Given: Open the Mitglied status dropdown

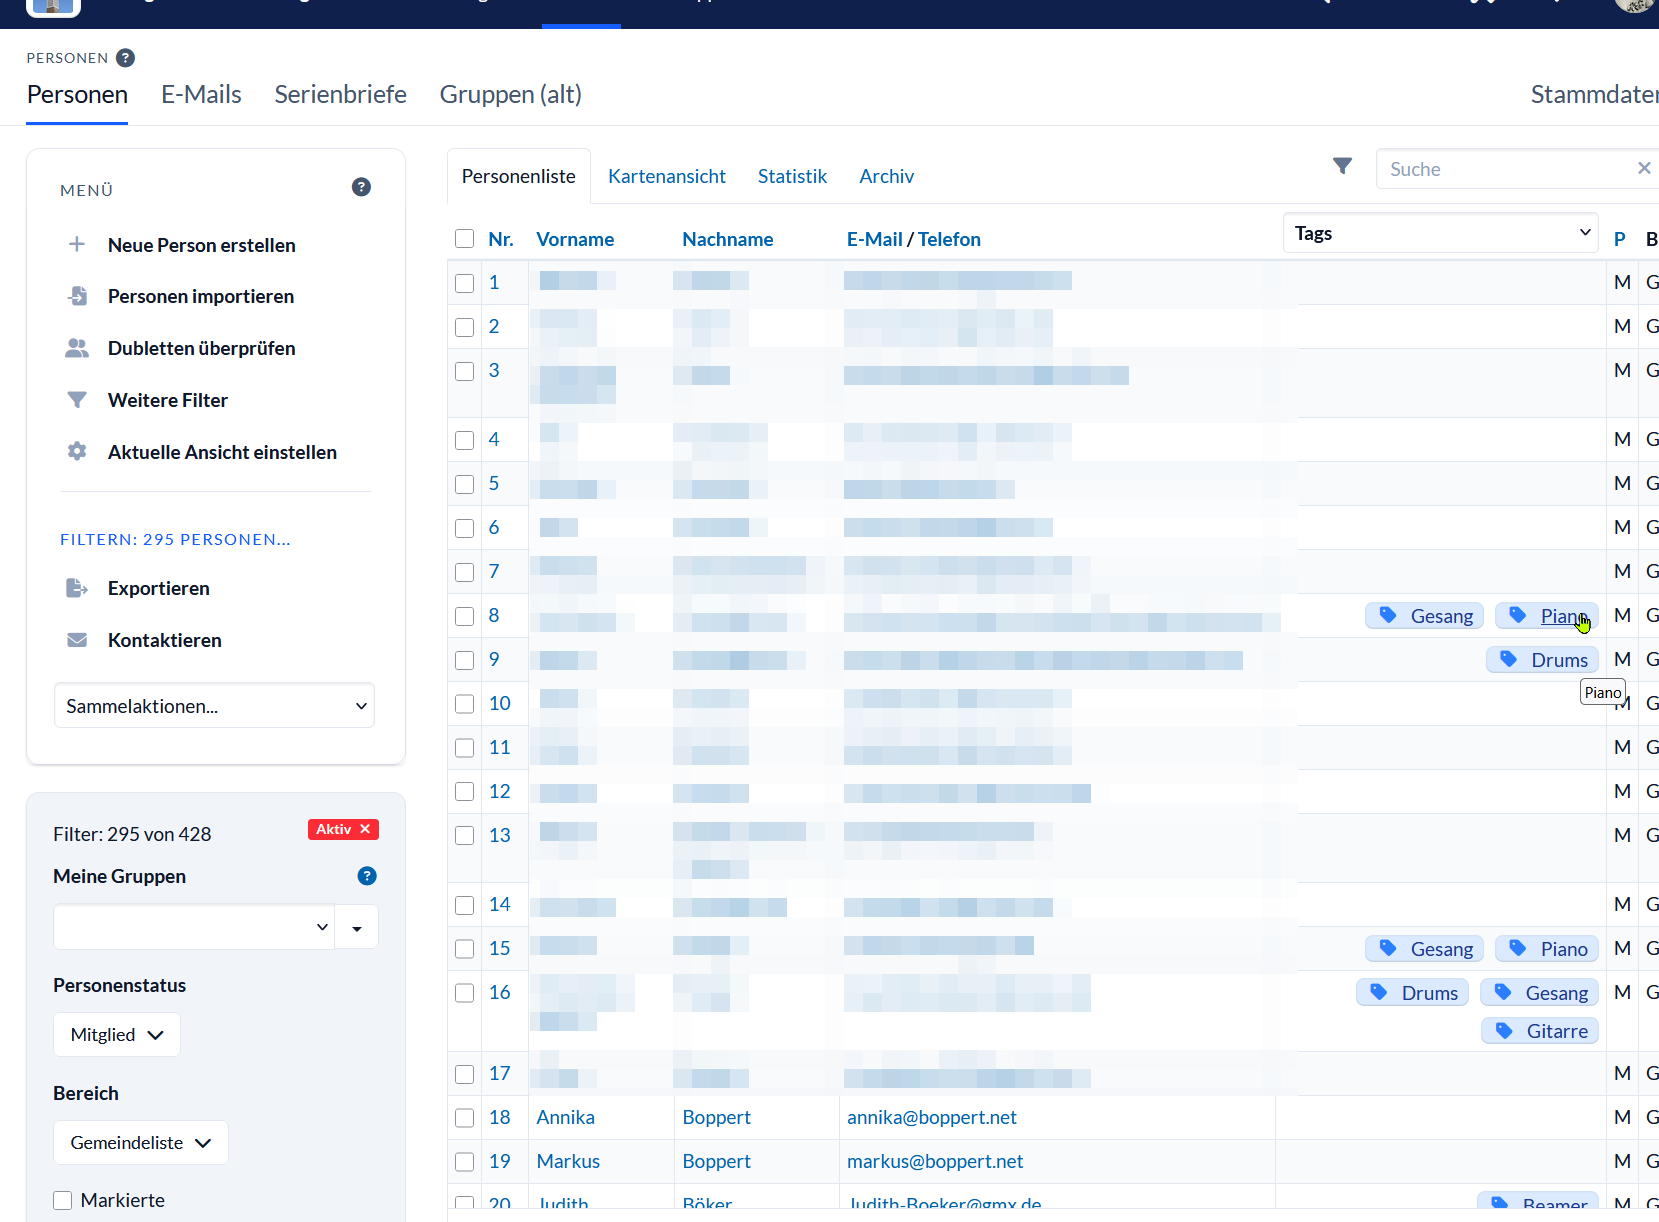Looking at the screenshot, I should (x=116, y=1035).
